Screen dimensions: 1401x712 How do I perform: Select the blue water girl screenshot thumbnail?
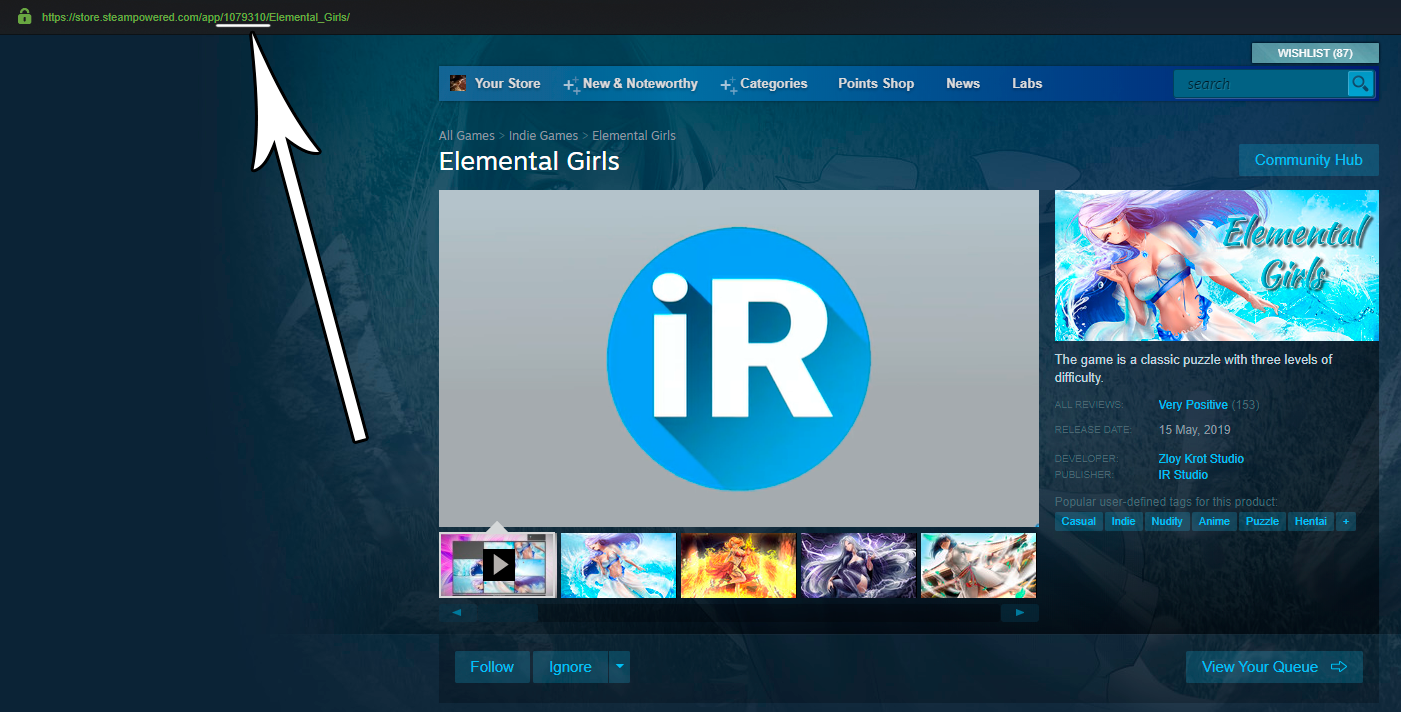[x=618, y=565]
